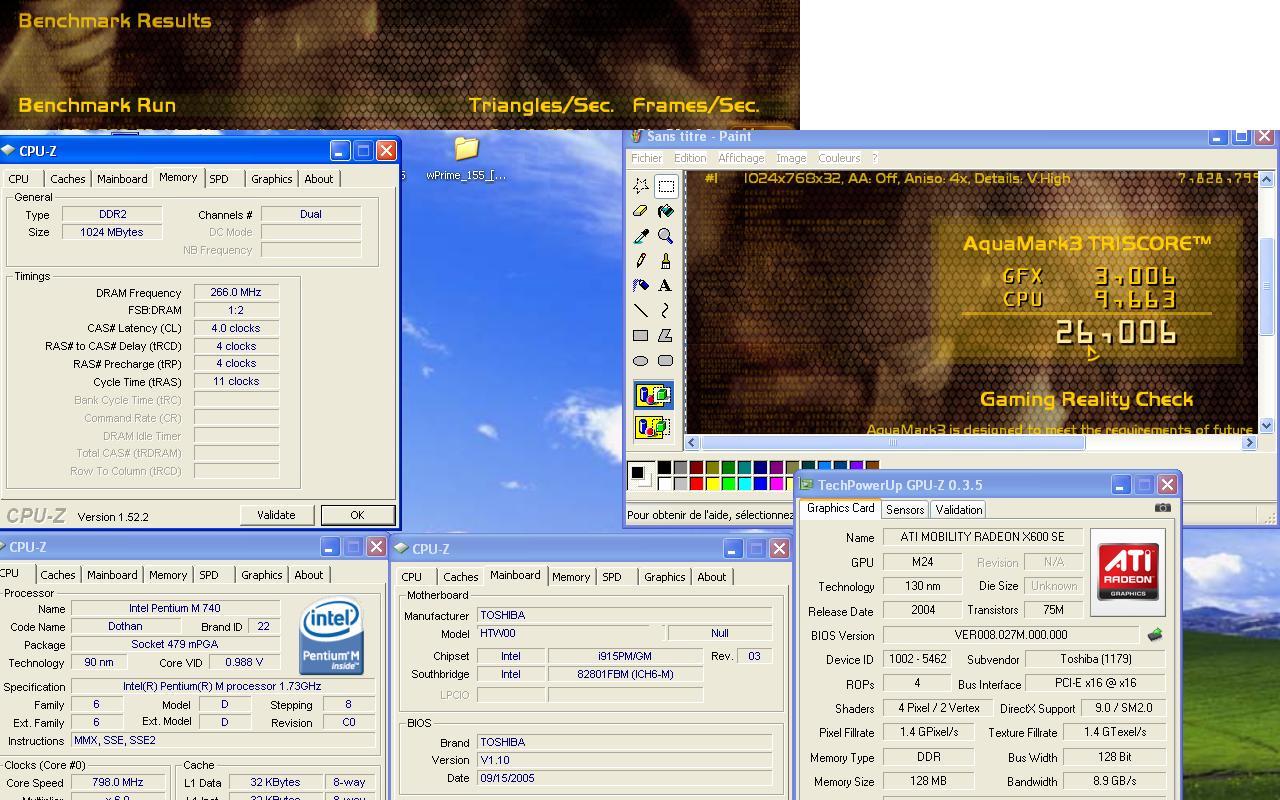Click the DRAM Frequency value 266.0 MHz

point(236,292)
